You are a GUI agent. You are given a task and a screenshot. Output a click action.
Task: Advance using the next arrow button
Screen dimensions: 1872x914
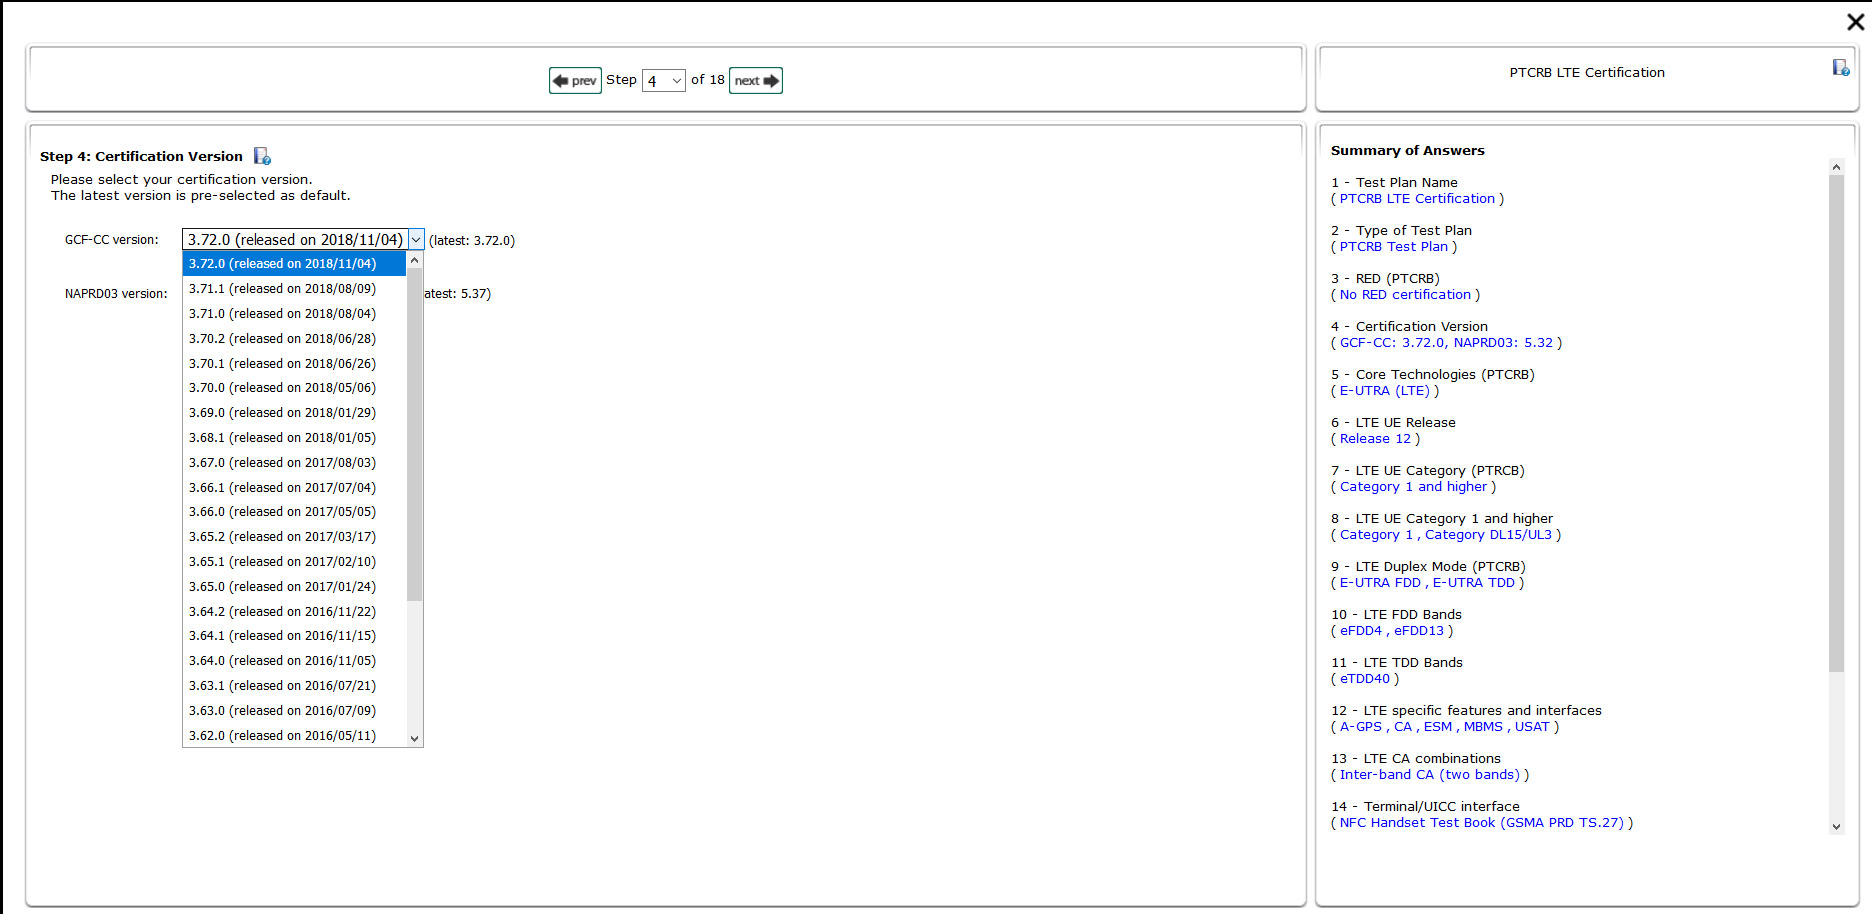(756, 80)
